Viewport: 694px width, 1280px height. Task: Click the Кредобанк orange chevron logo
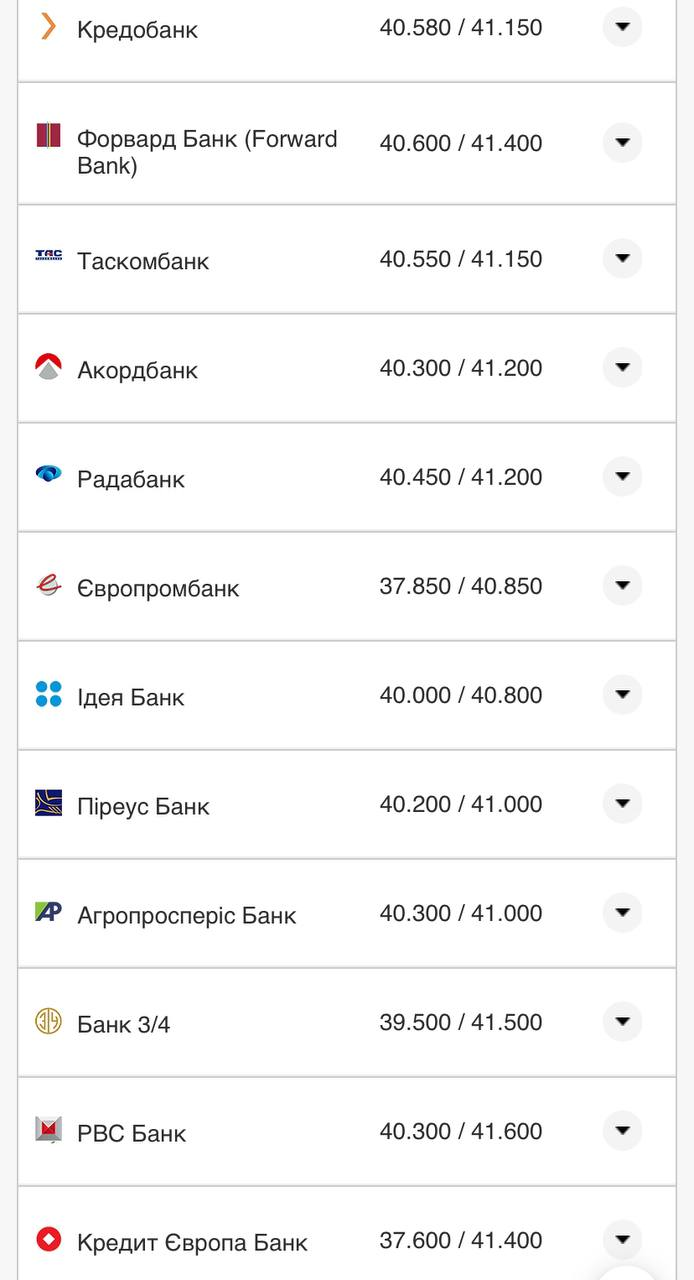47,25
